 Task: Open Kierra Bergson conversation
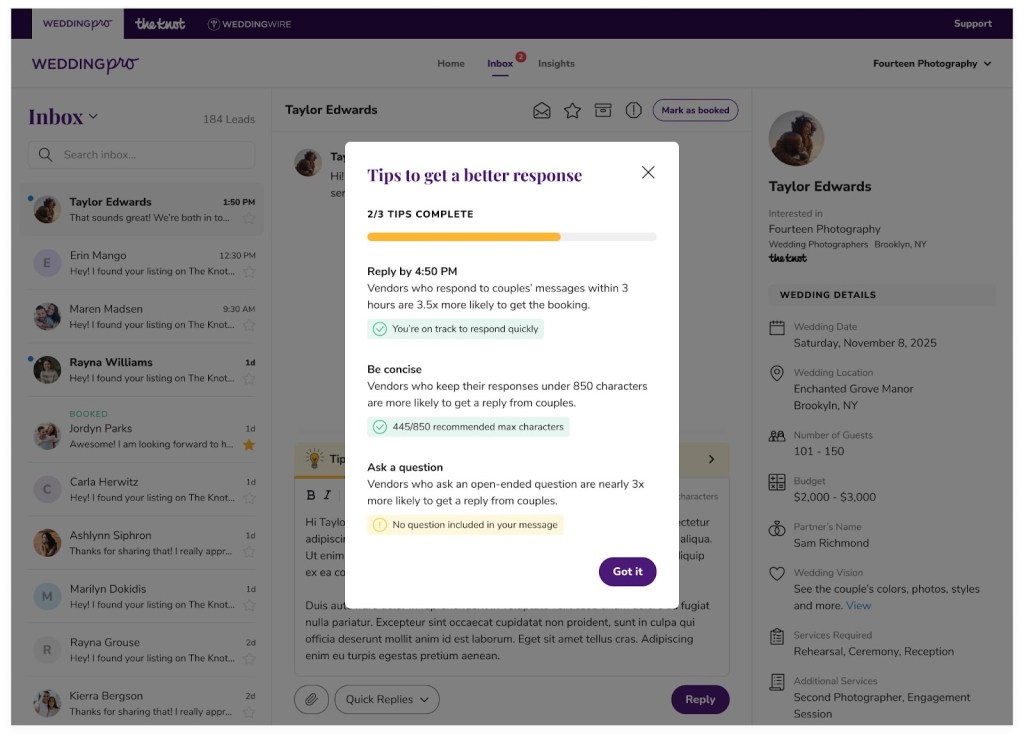tap(142, 703)
